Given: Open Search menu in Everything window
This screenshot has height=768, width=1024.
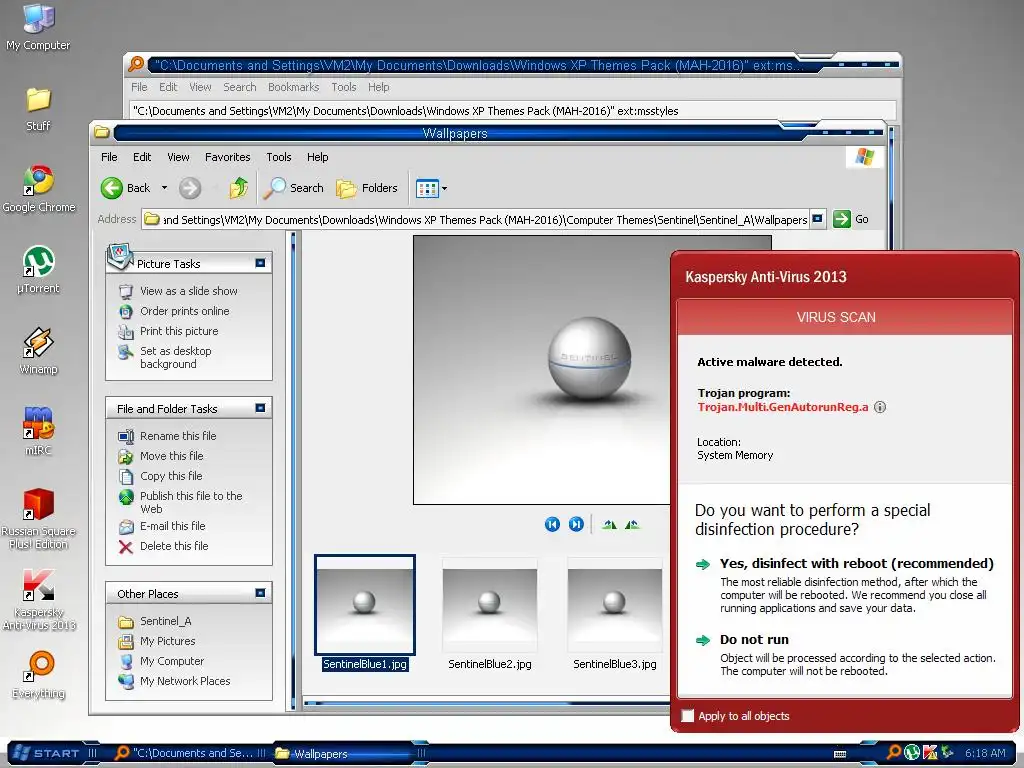Looking at the screenshot, I should [x=240, y=87].
